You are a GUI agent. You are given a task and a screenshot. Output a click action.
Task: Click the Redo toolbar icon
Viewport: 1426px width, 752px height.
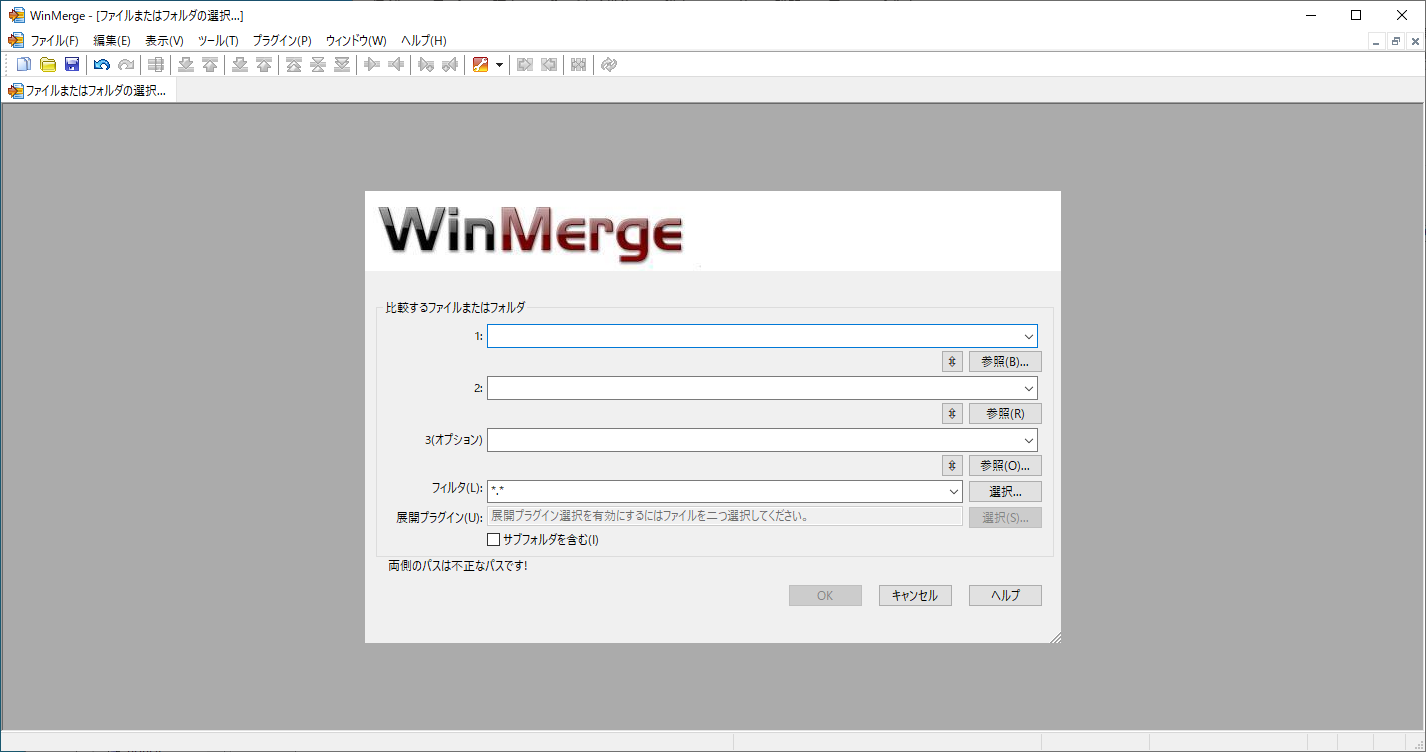(x=125, y=64)
